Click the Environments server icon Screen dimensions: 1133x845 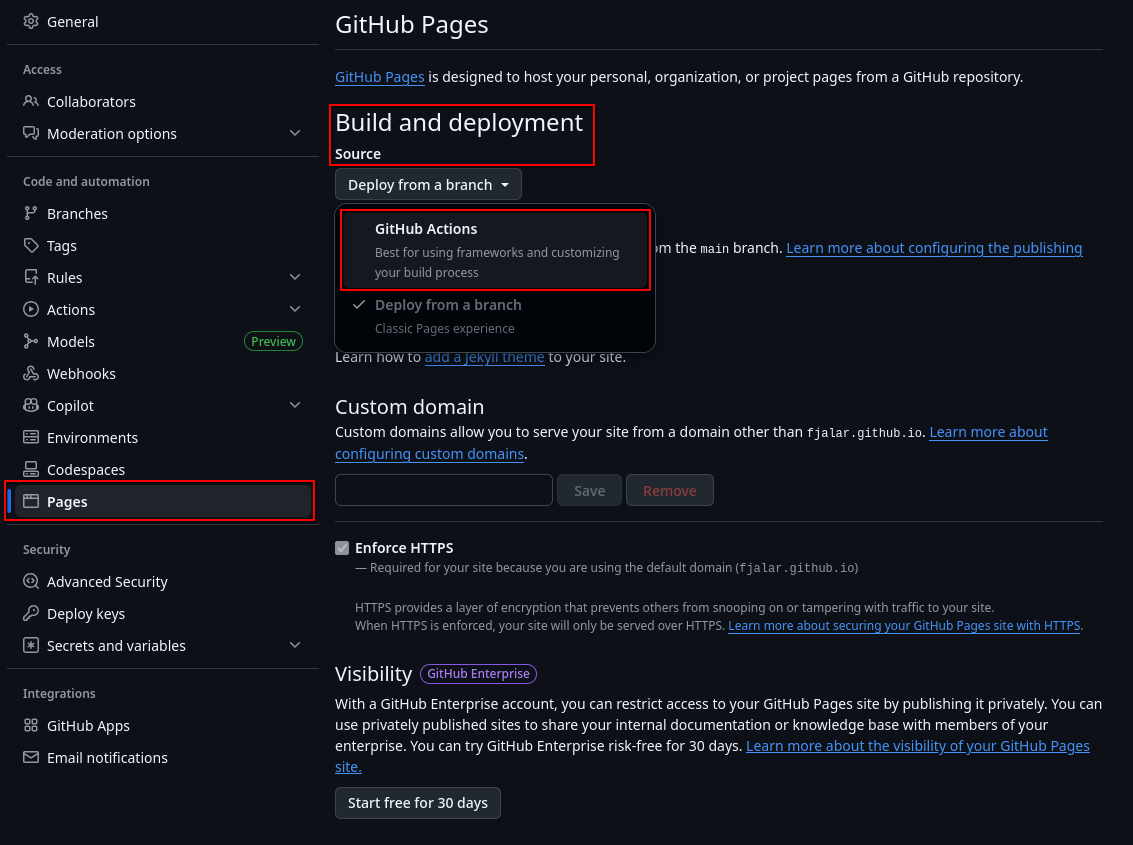click(x=30, y=437)
